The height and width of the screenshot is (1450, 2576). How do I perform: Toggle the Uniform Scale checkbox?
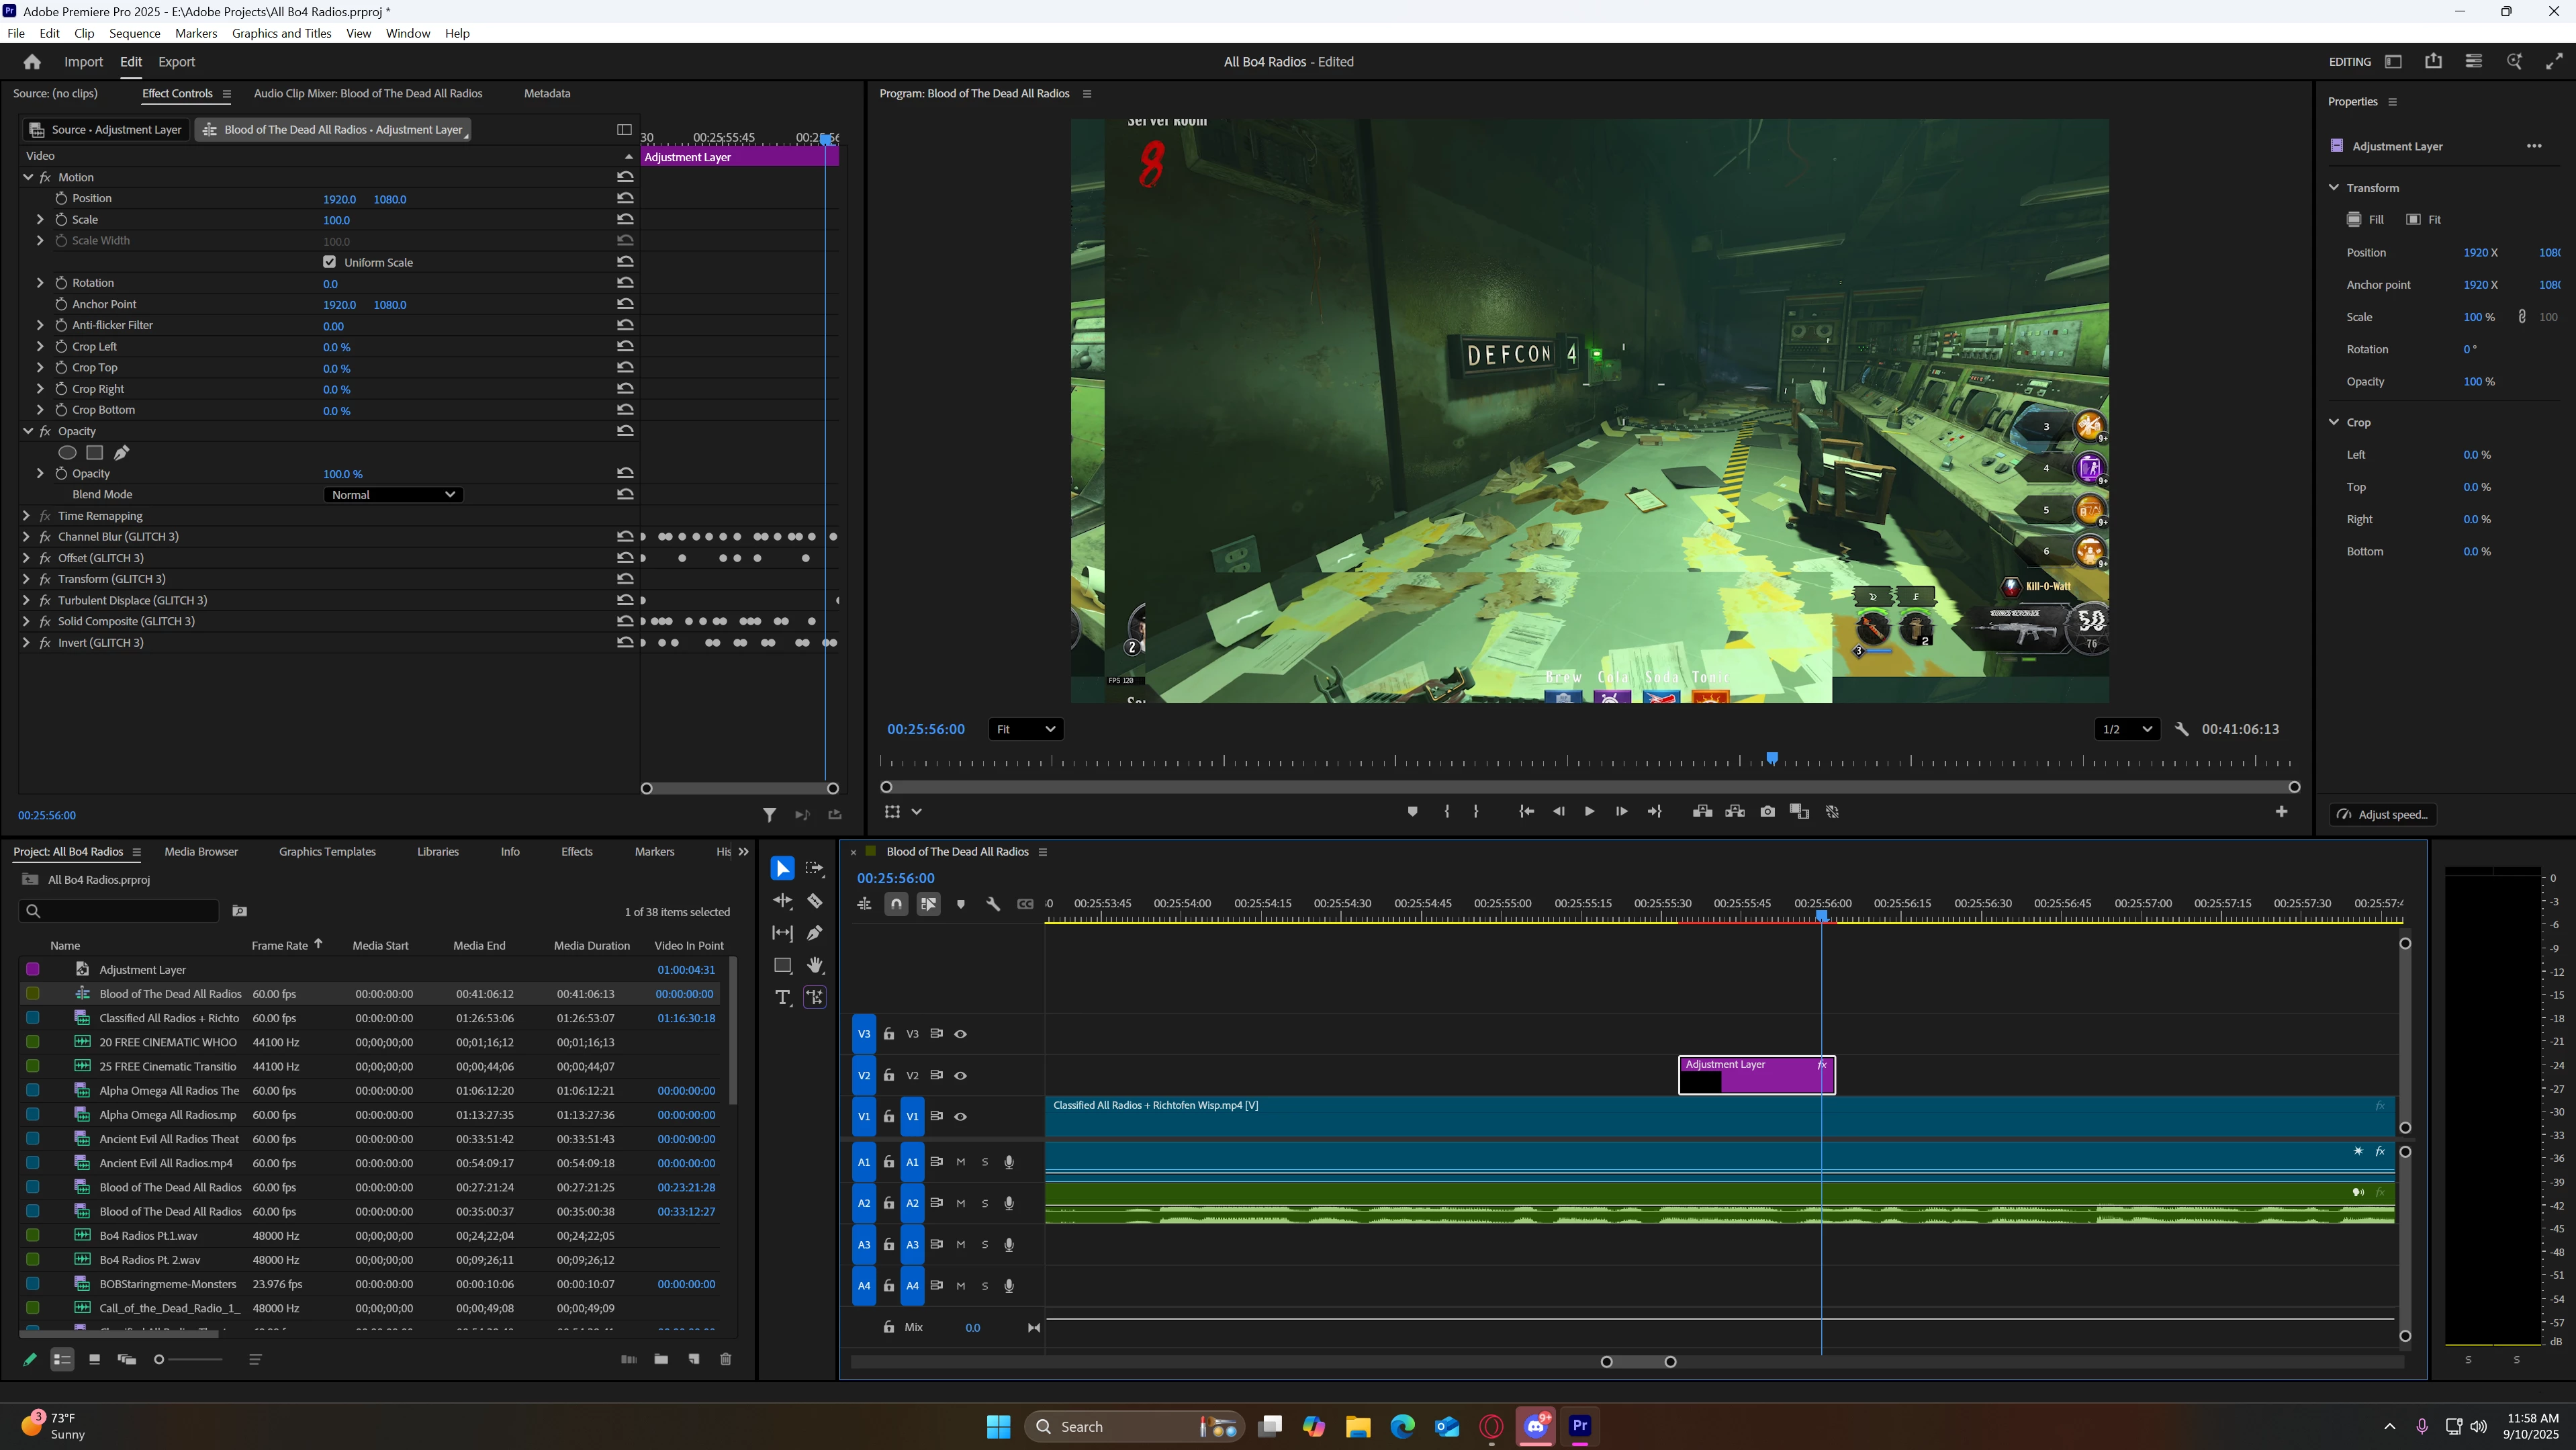tap(329, 262)
